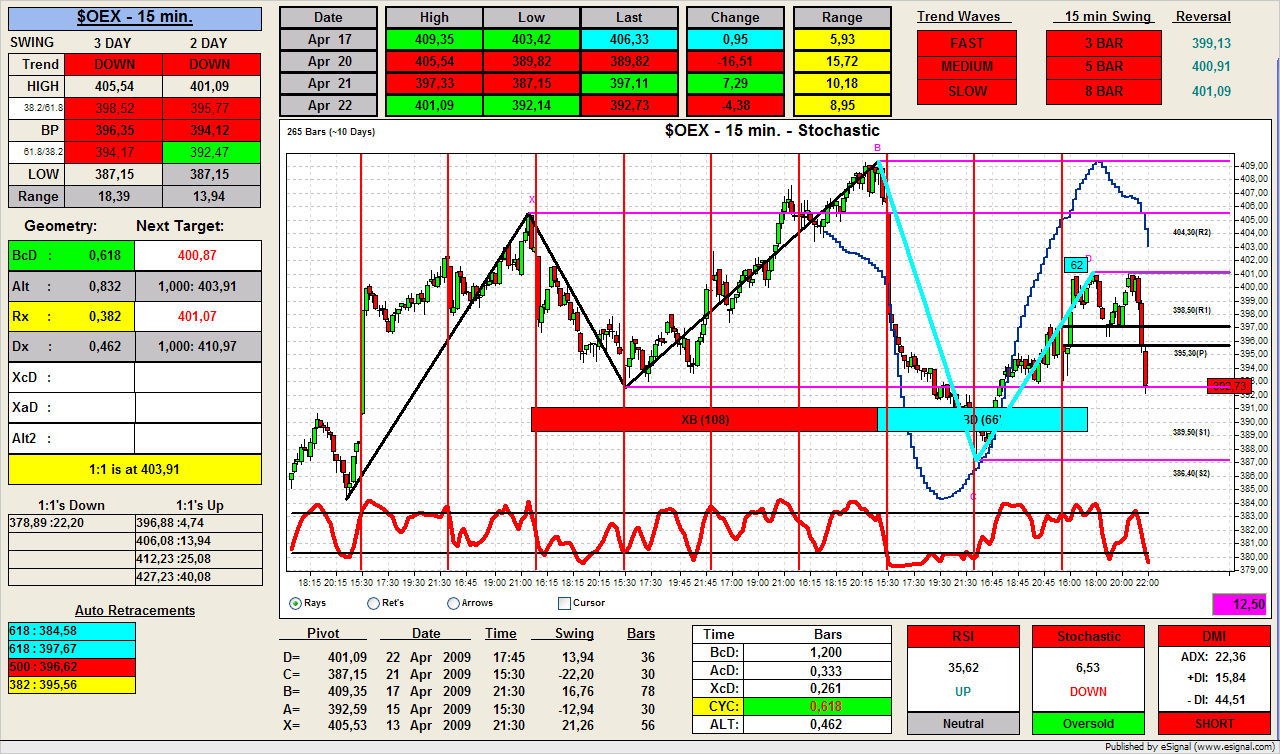Select the 3 BAR swing button

pos(1104,43)
